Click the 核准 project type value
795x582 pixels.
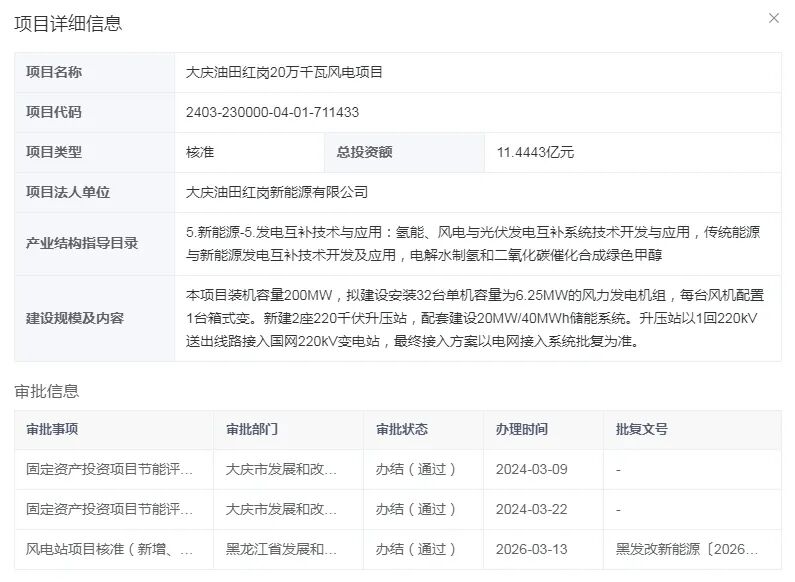[200, 152]
